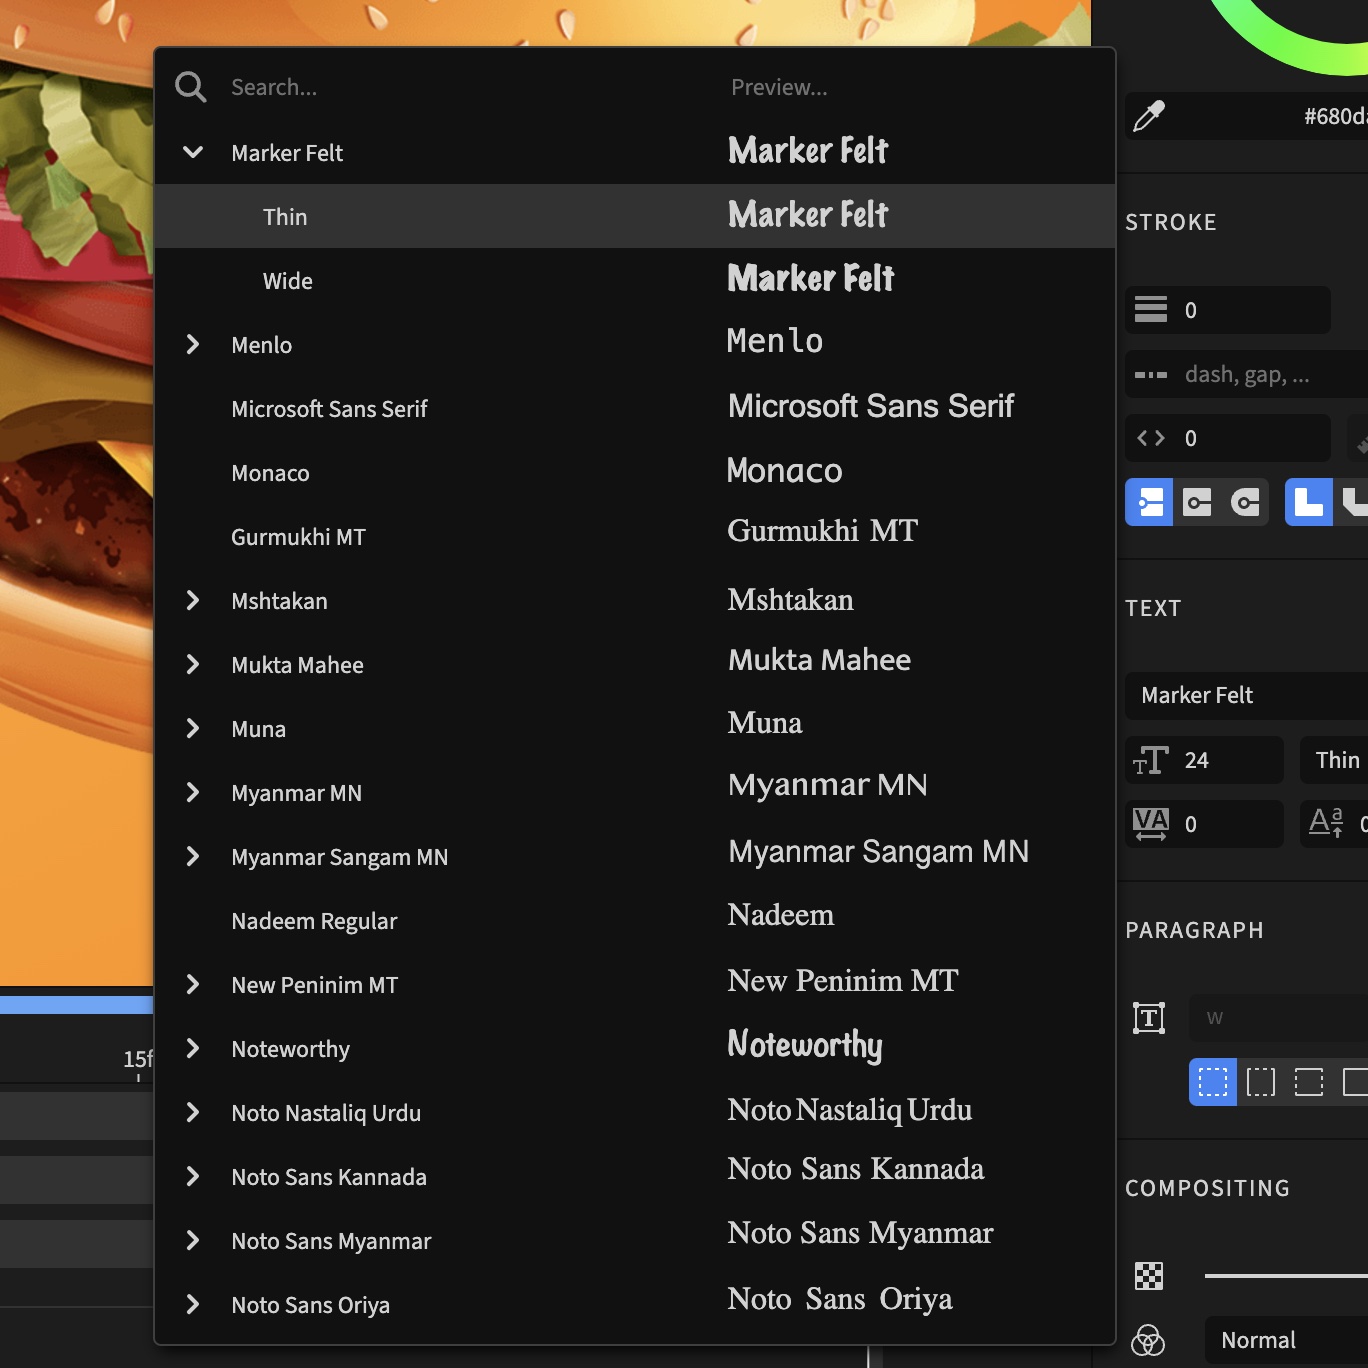Select third paragraph sizing mode icon
The image size is (1368, 1368).
coord(1309,1082)
